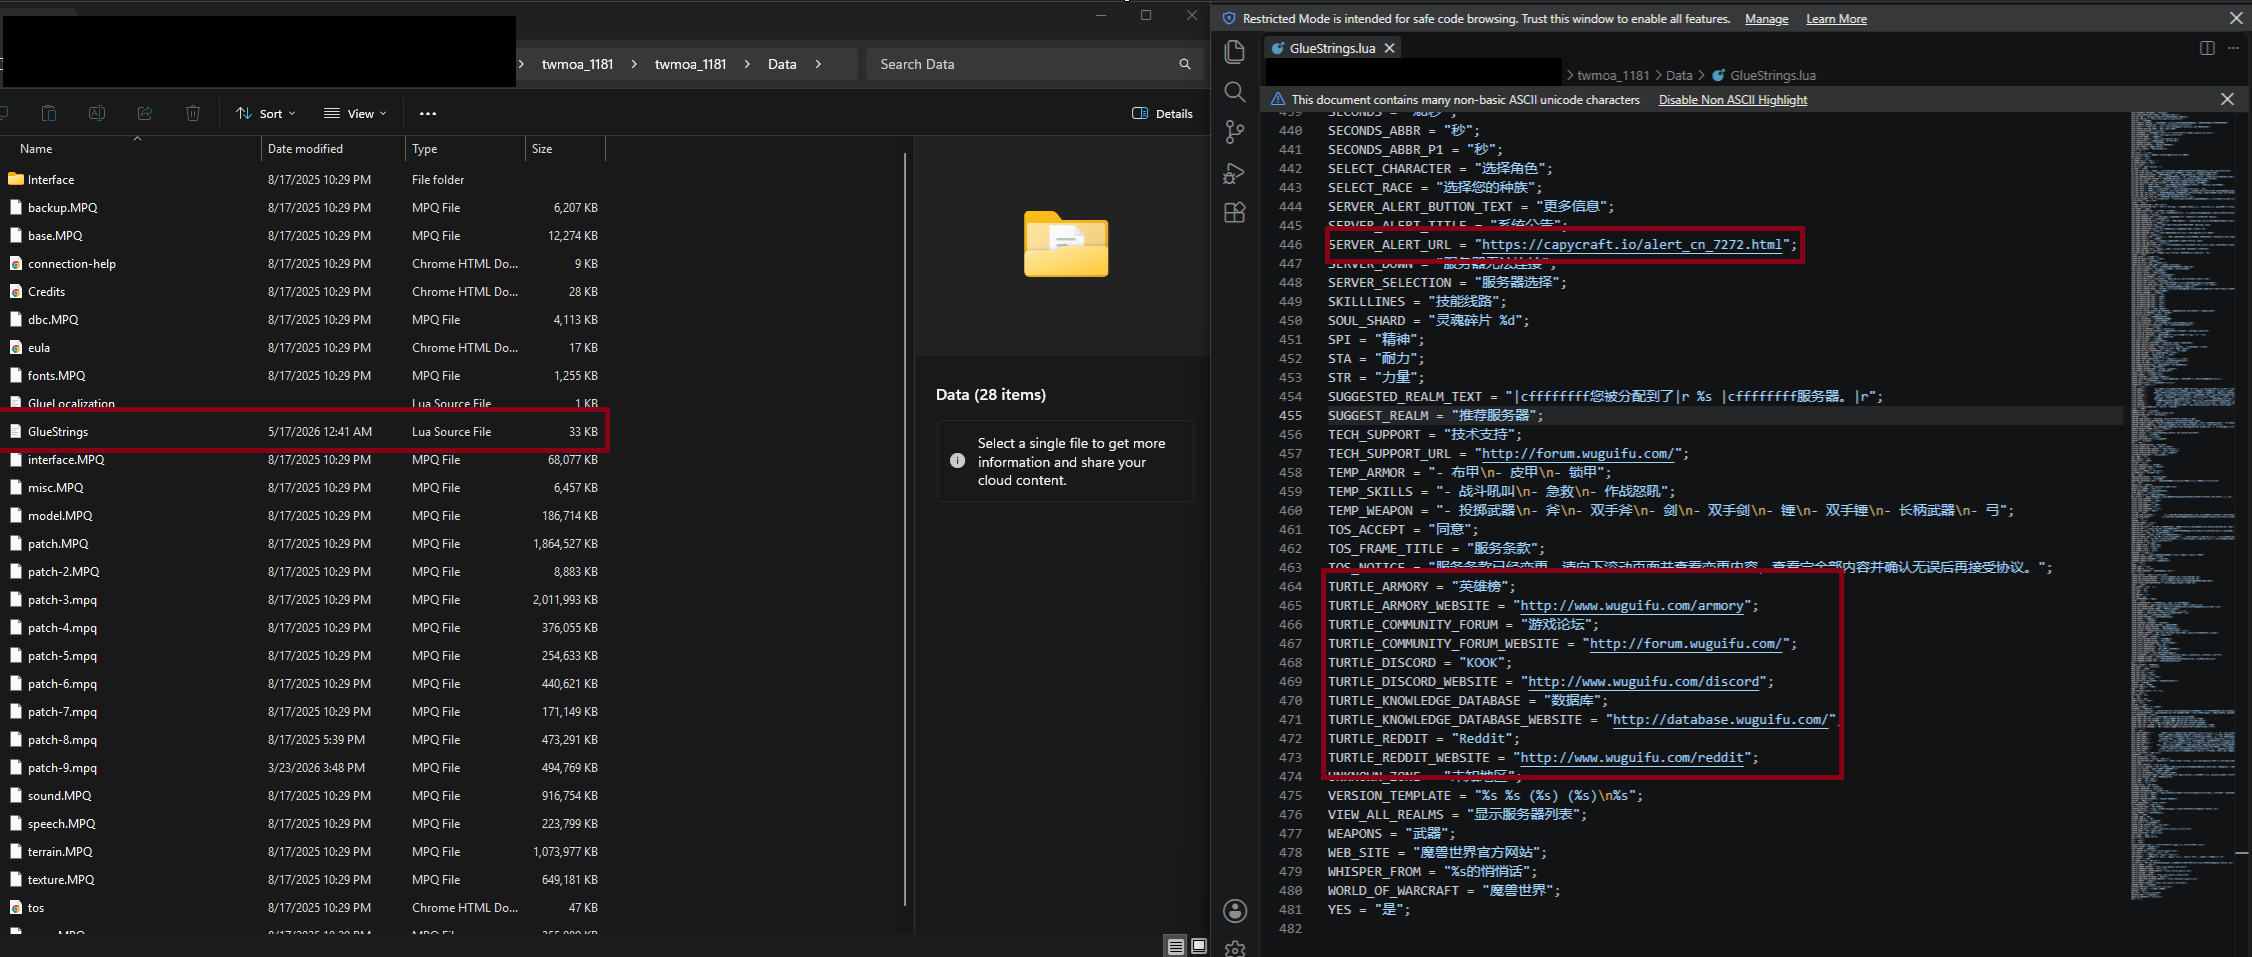Click Disable Non ASCII Highlight link
The image size is (2252, 957).
(1733, 100)
